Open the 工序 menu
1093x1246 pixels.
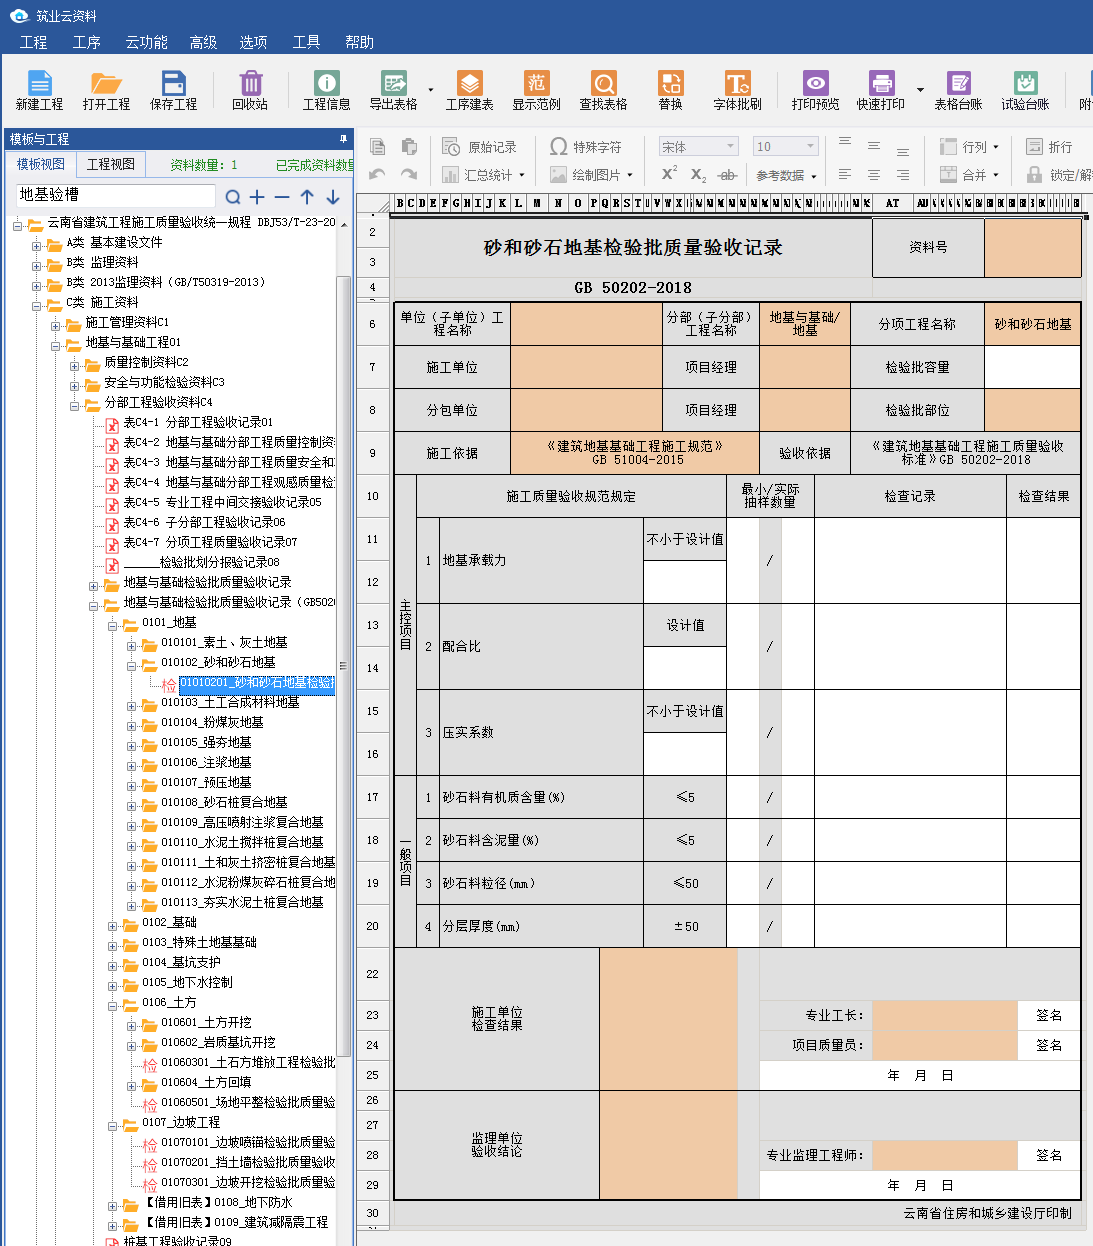point(87,42)
